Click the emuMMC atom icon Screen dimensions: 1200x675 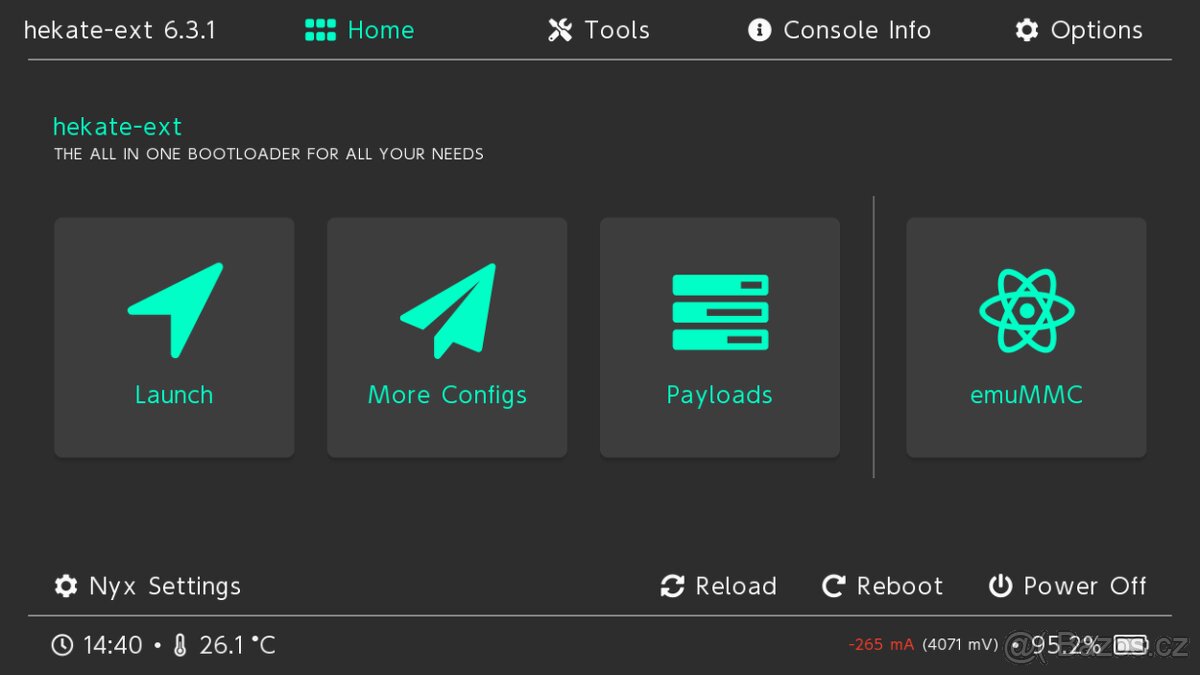(x=1026, y=310)
